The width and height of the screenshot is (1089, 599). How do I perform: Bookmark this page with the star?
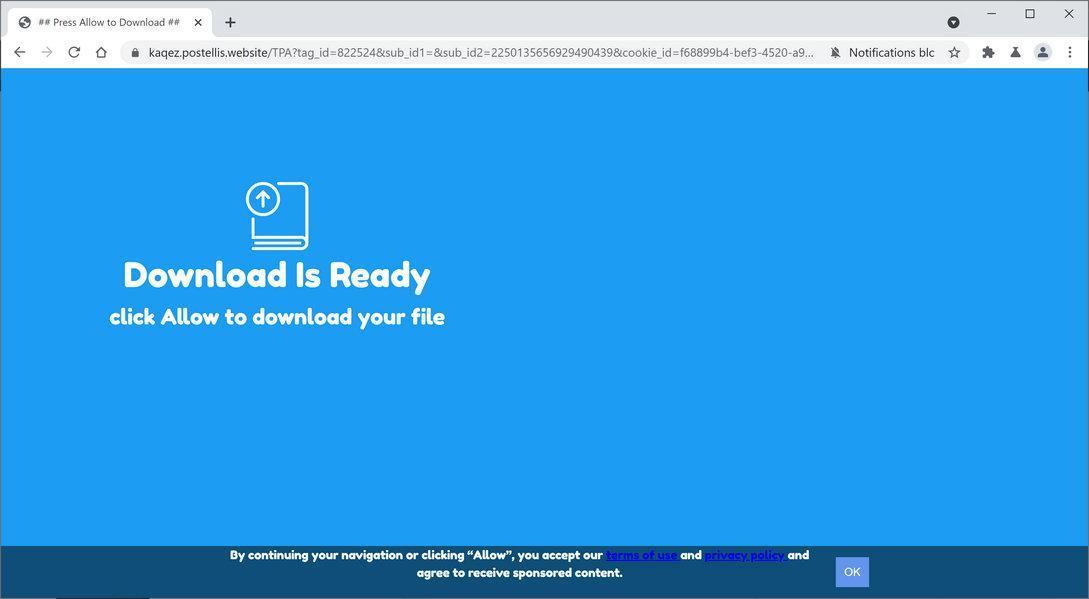(x=954, y=53)
